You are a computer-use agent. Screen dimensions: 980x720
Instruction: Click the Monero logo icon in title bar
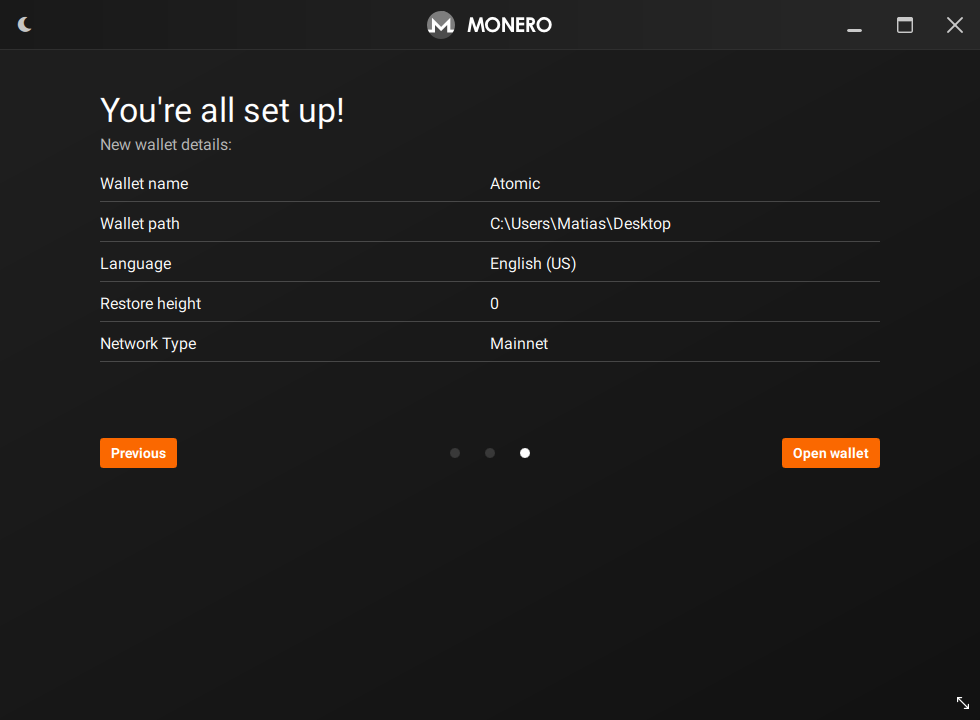(441, 25)
